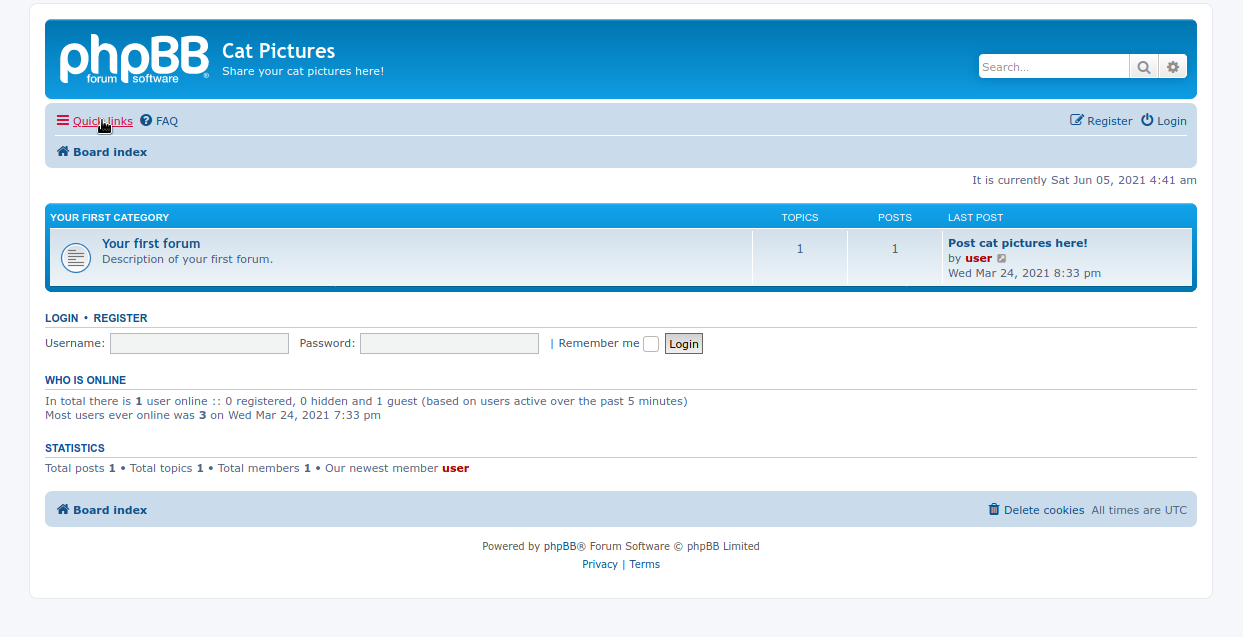Click the home icon in top breadcrumb
The image size is (1243, 637).
(x=63, y=152)
